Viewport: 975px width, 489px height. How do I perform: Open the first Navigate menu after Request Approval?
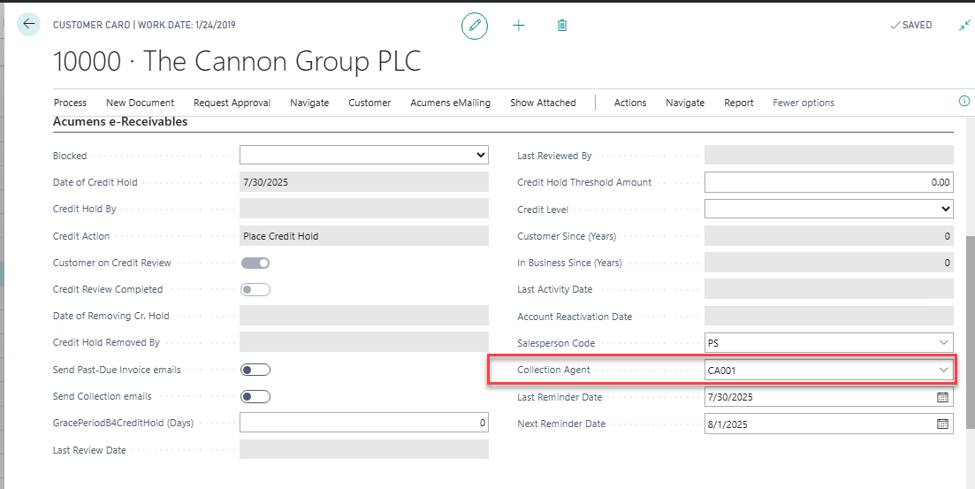310,103
